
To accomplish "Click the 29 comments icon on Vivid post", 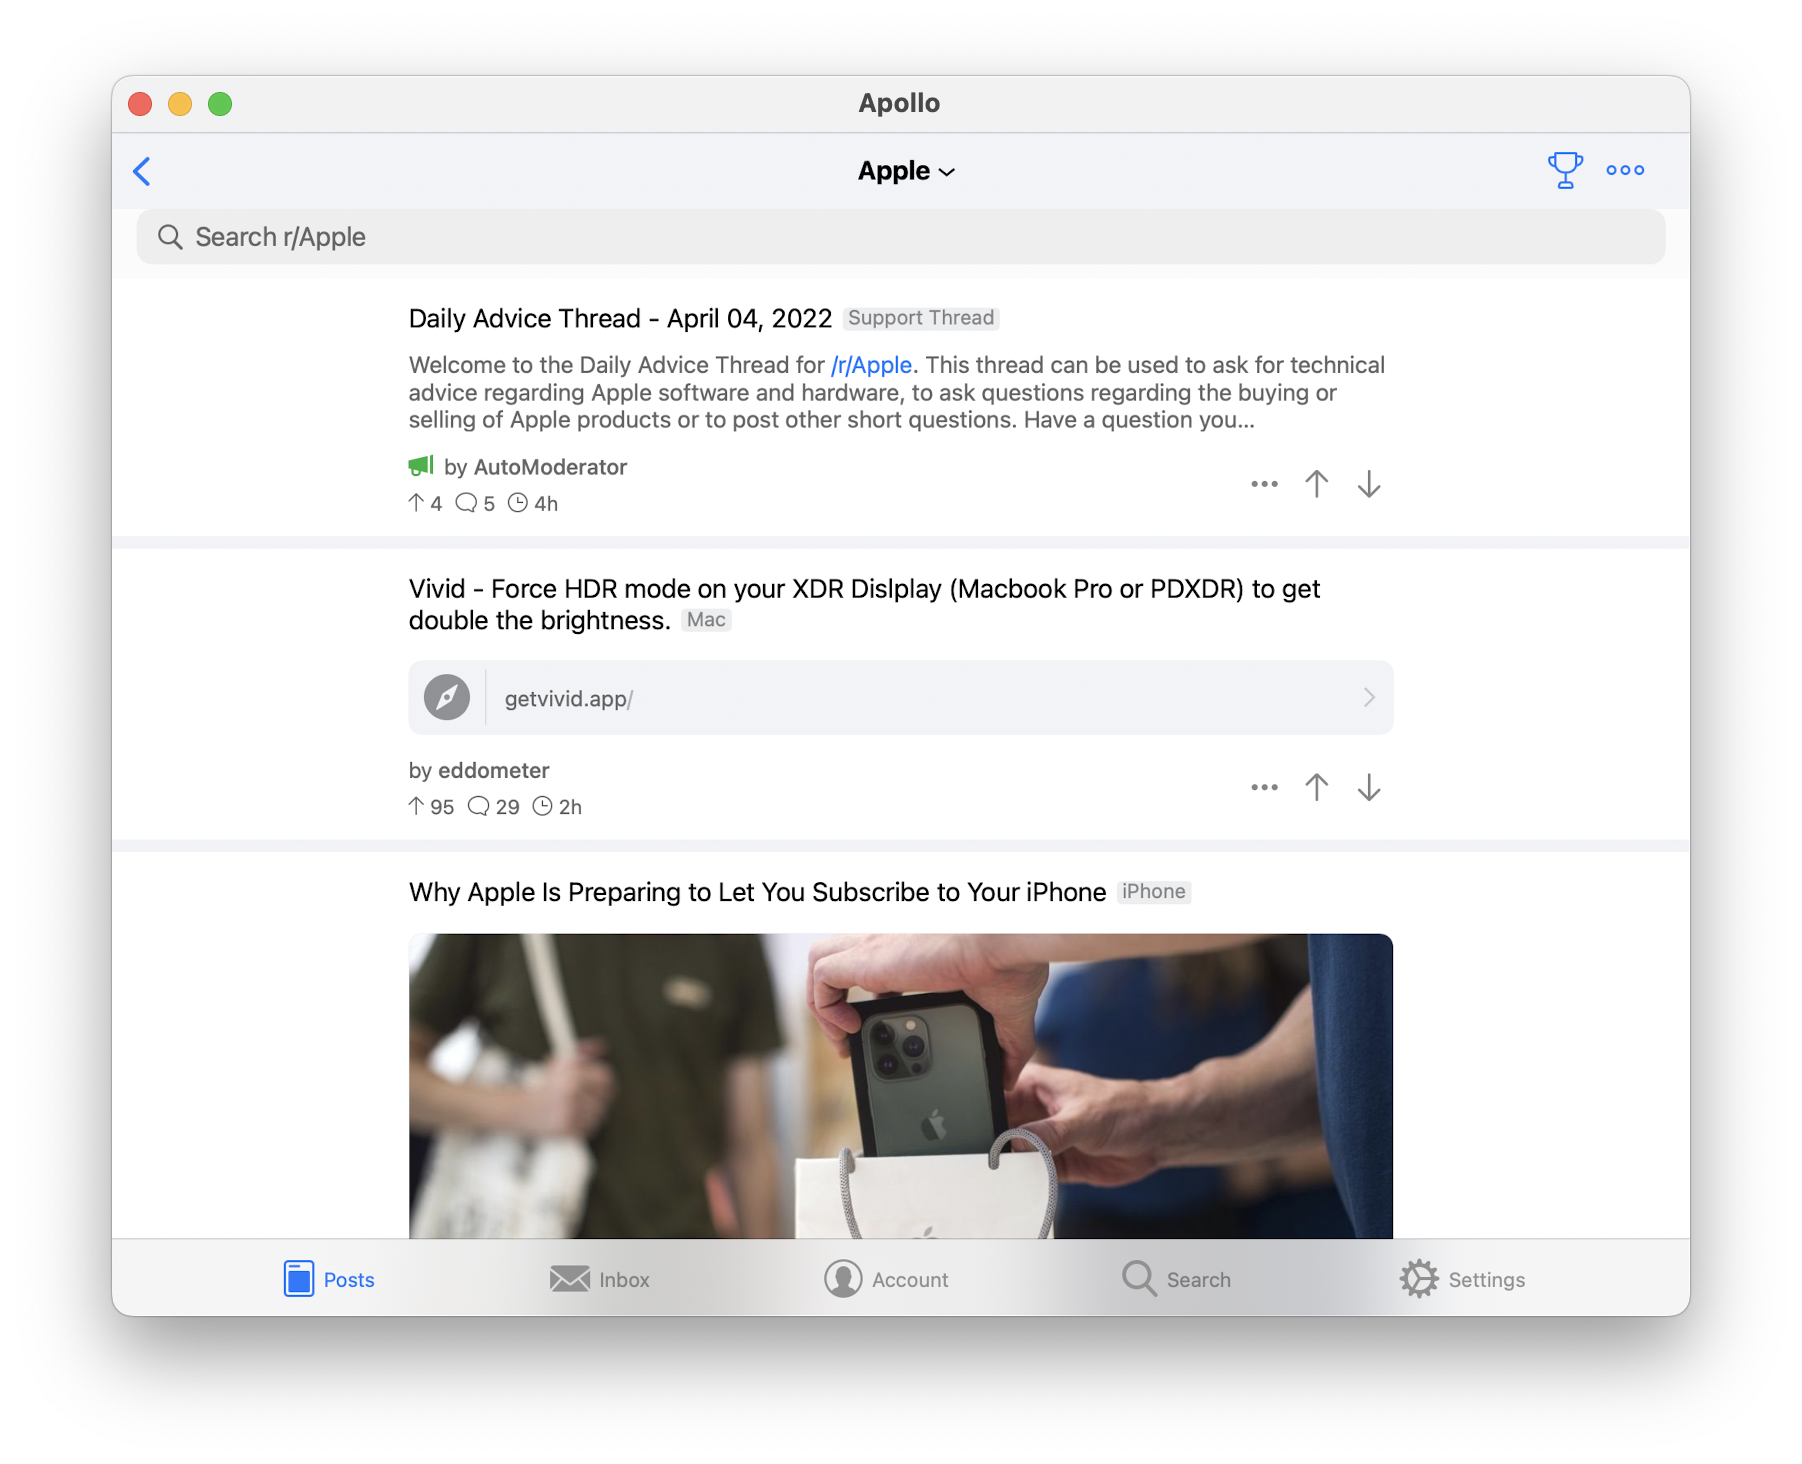I will pos(493,806).
